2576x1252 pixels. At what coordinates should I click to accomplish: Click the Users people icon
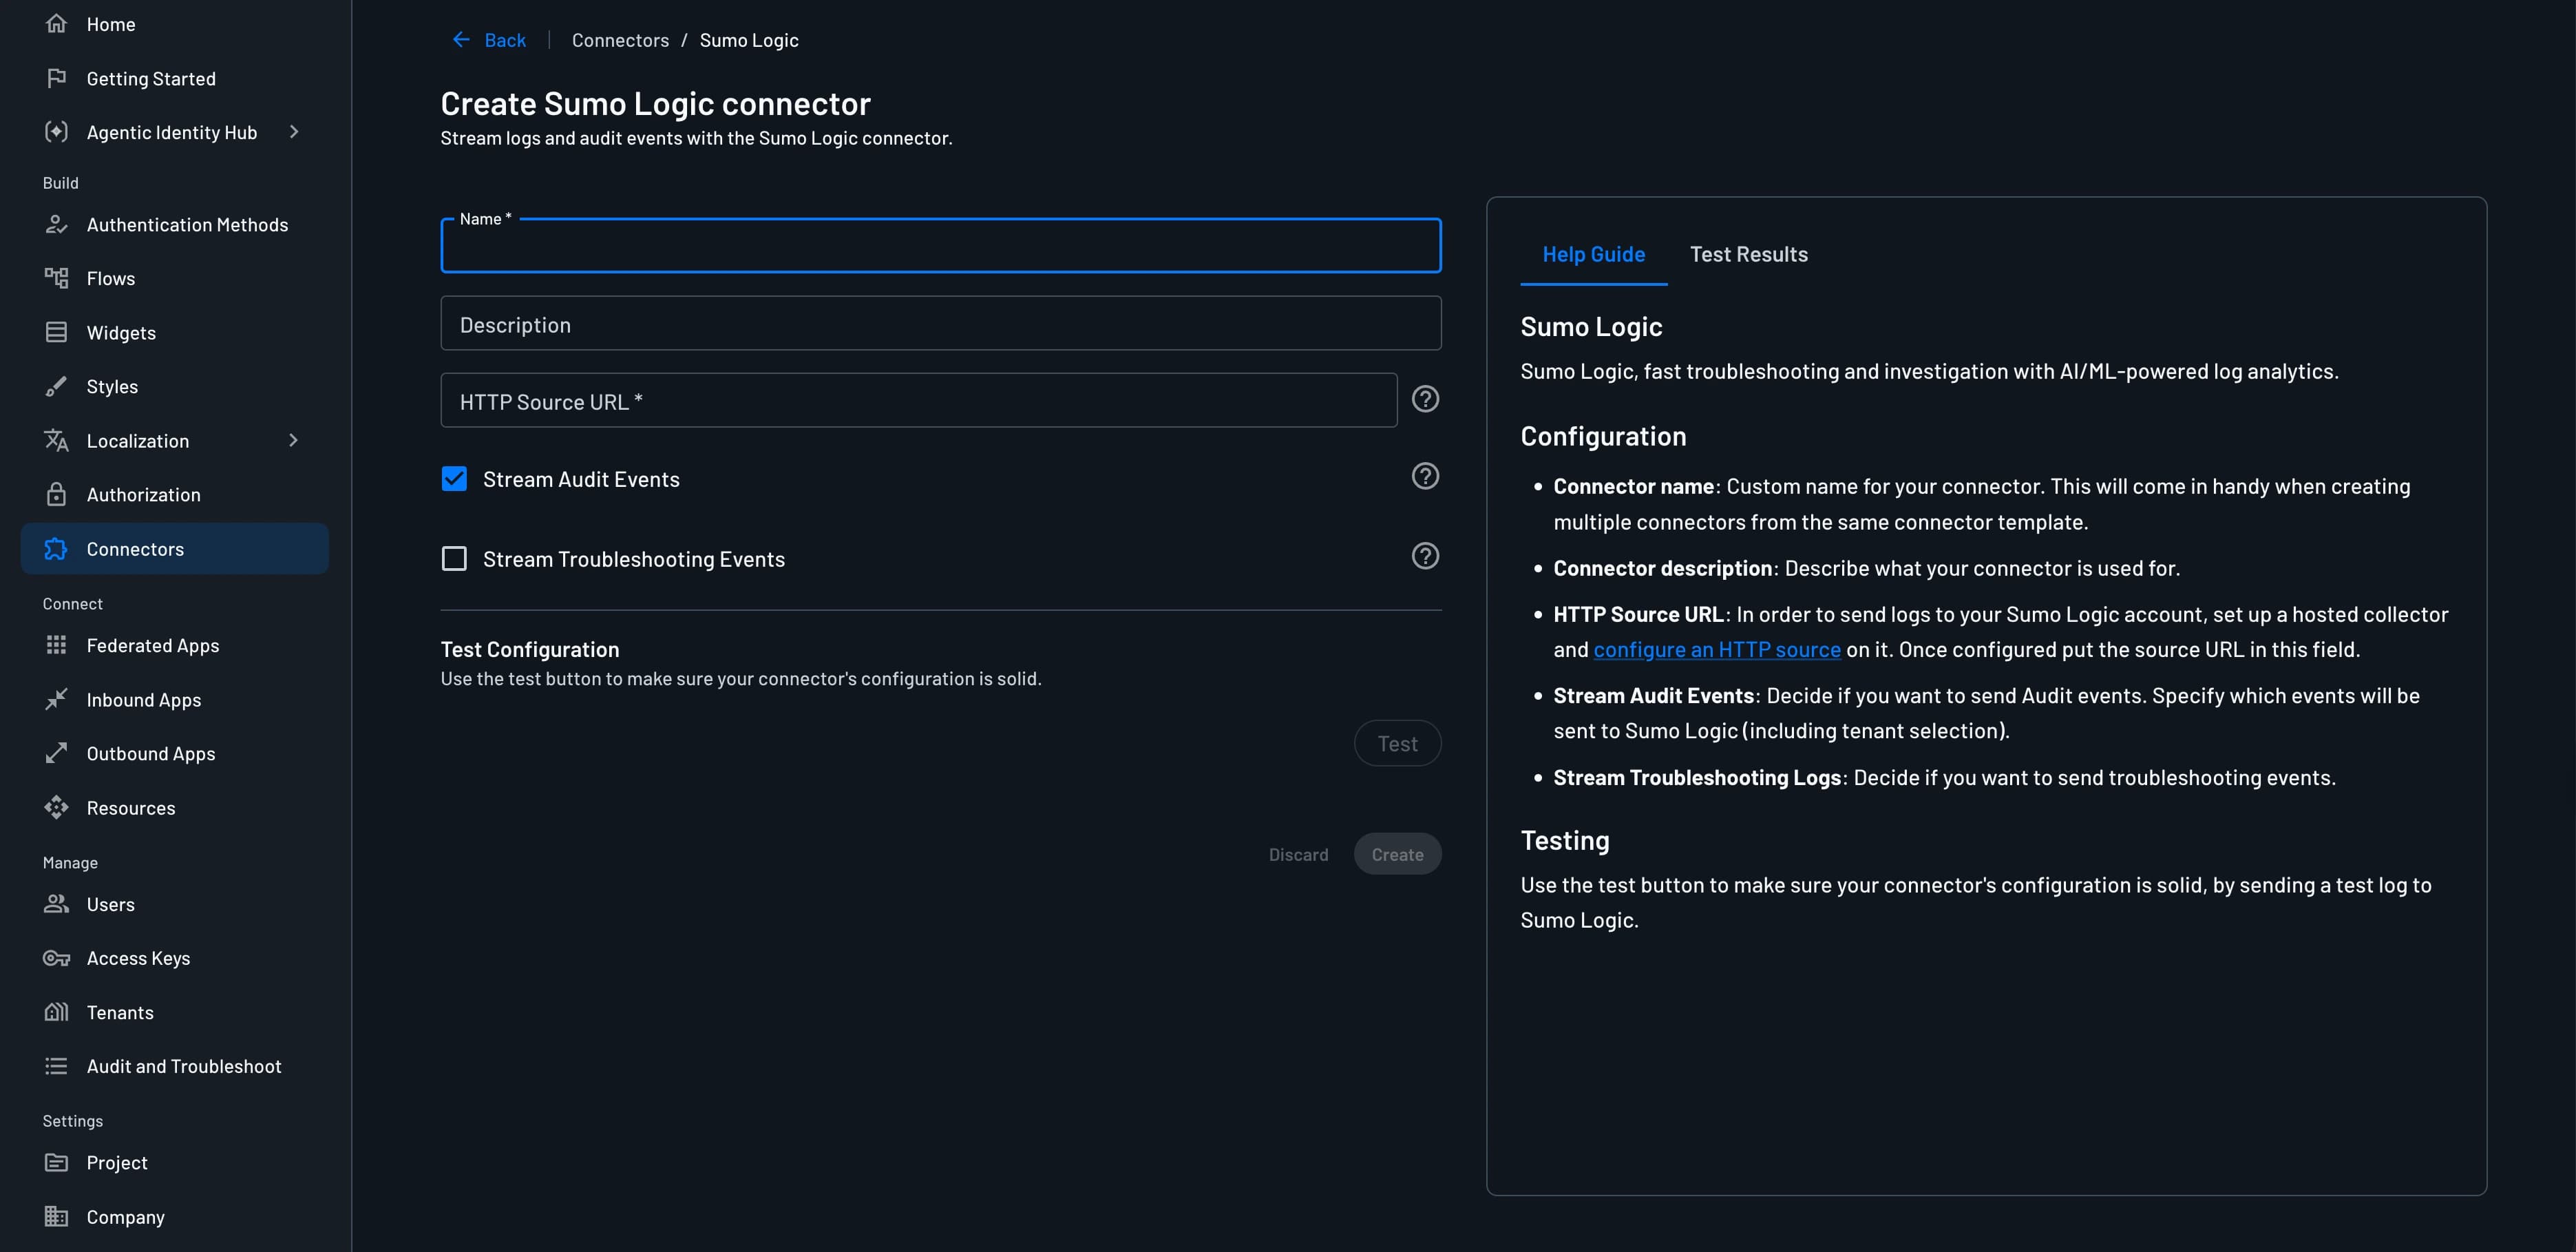pos(56,904)
